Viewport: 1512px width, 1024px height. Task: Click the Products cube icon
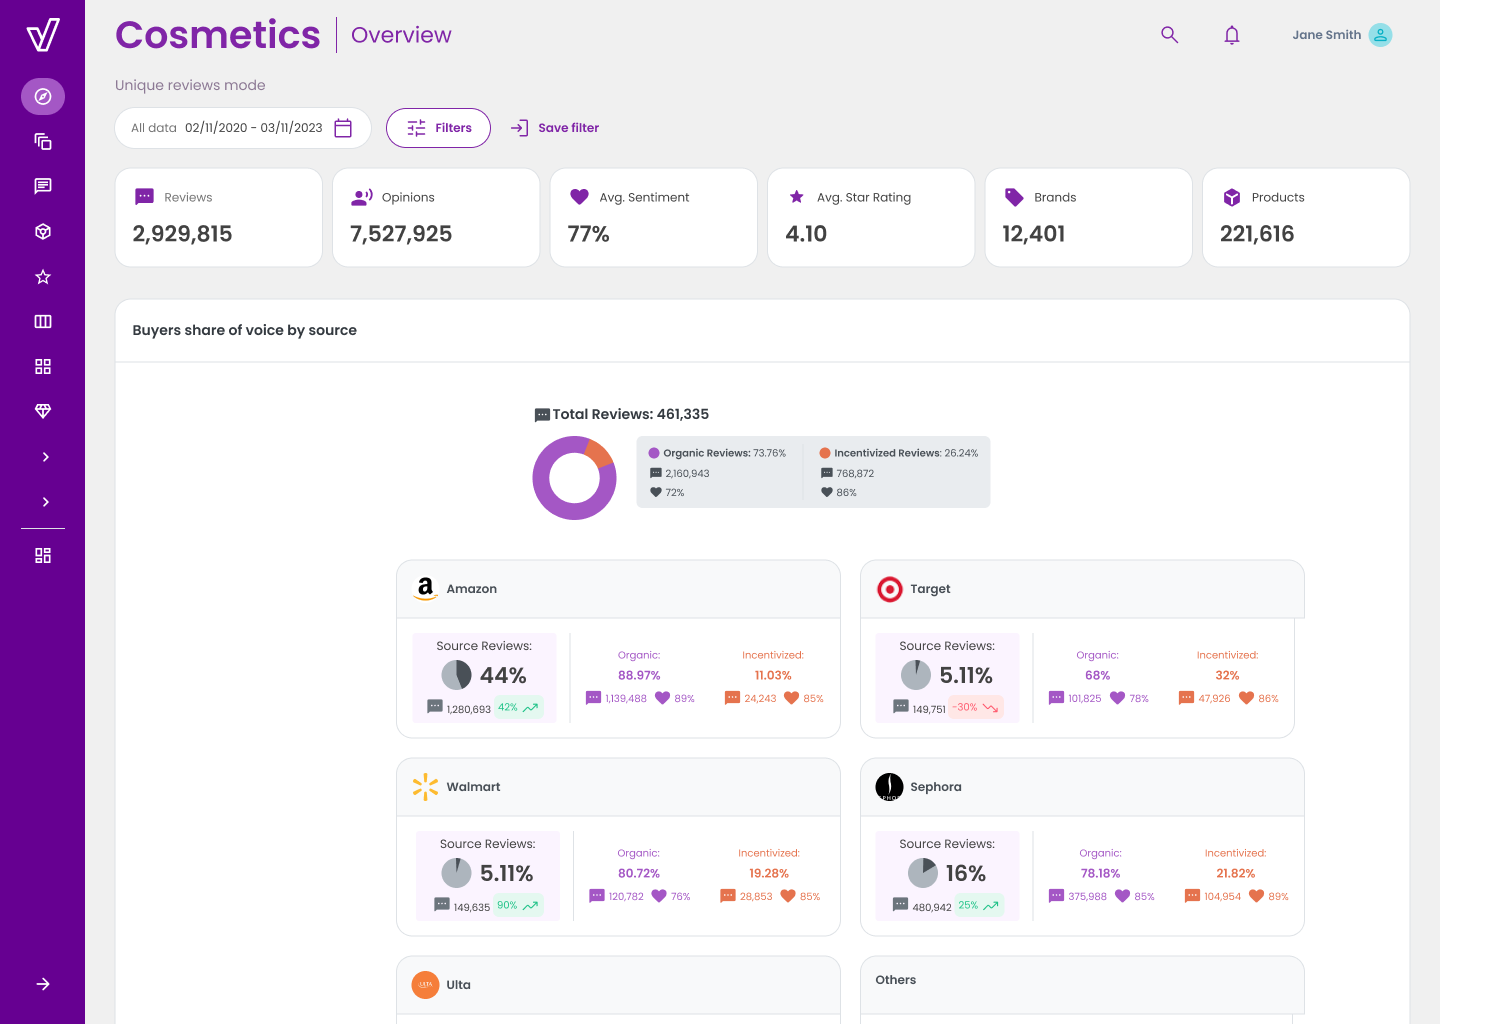pos(1232,197)
